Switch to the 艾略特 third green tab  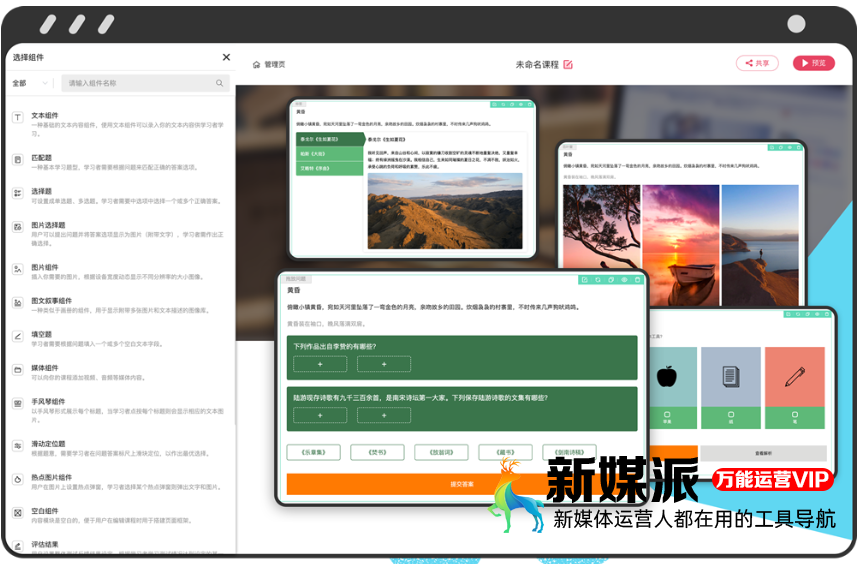coord(329,168)
